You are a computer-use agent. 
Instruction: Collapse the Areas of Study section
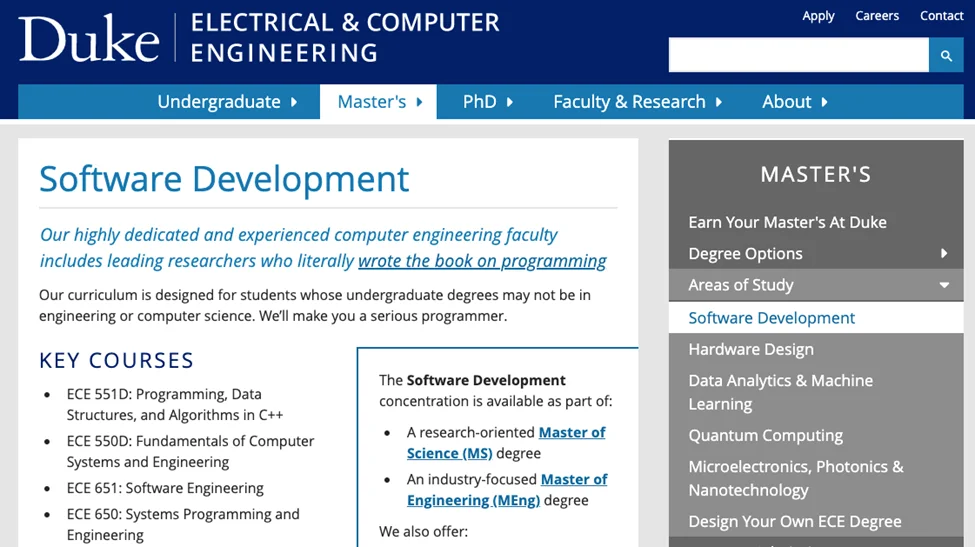pos(943,285)
